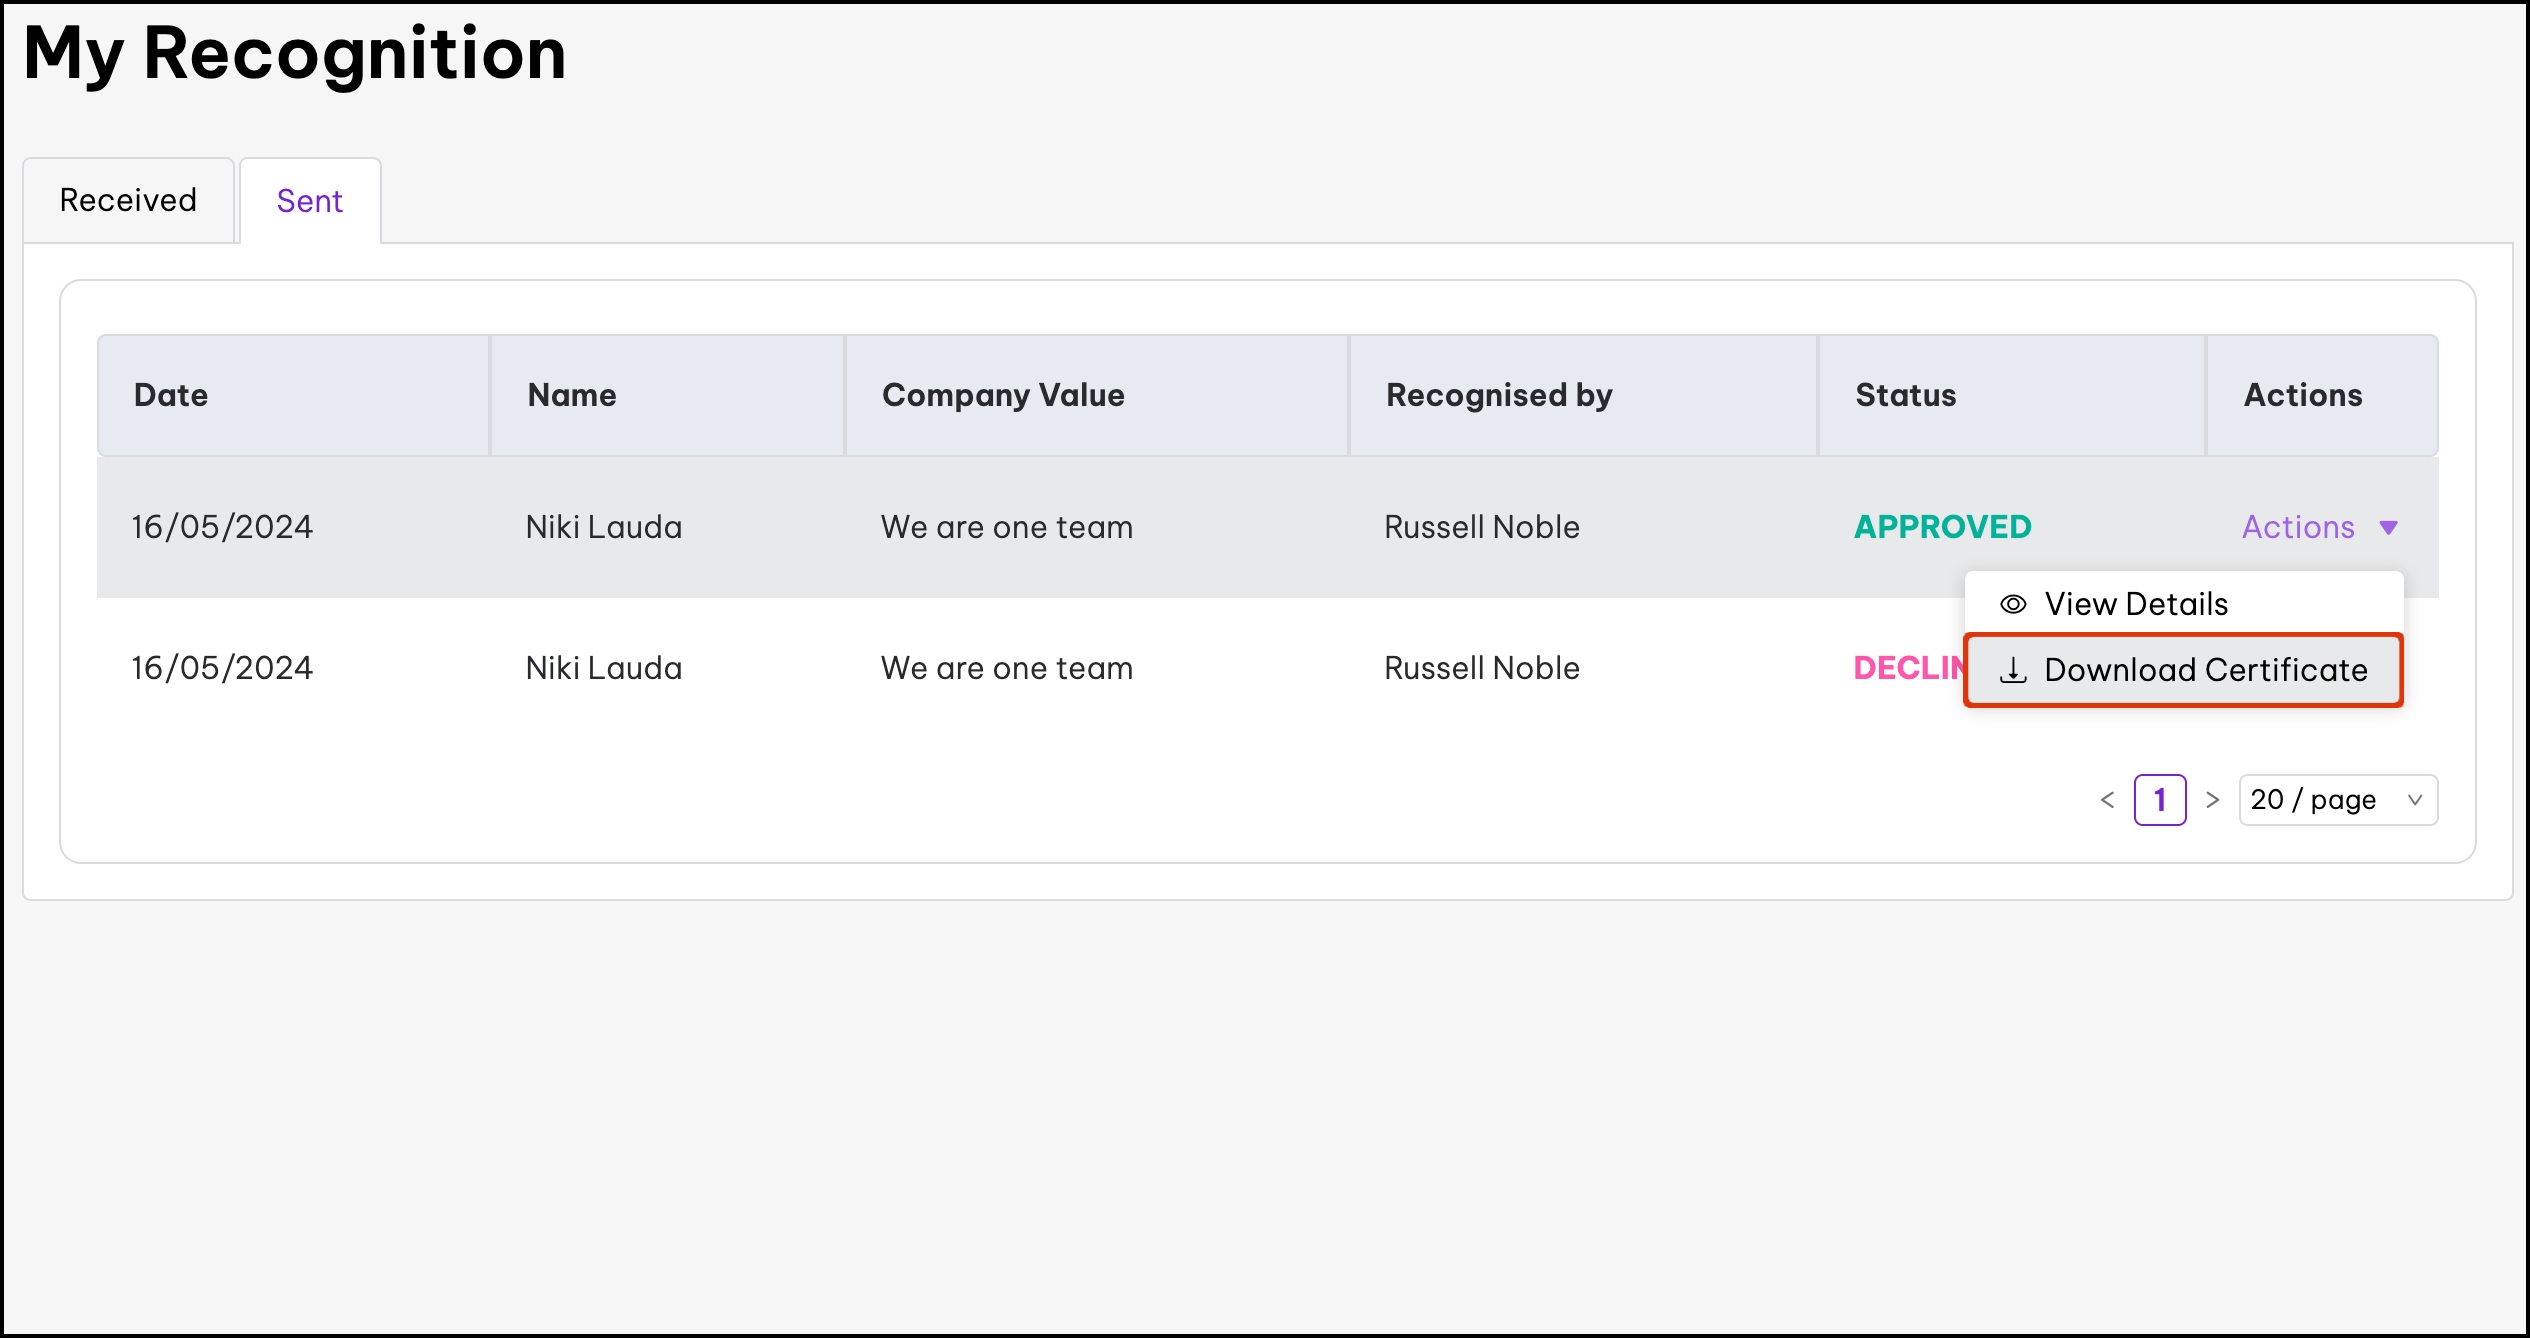The width and height of the screenshot is (2530, 1338).
Task: Select page number 1 in pagination
Action: point(2160,800)
